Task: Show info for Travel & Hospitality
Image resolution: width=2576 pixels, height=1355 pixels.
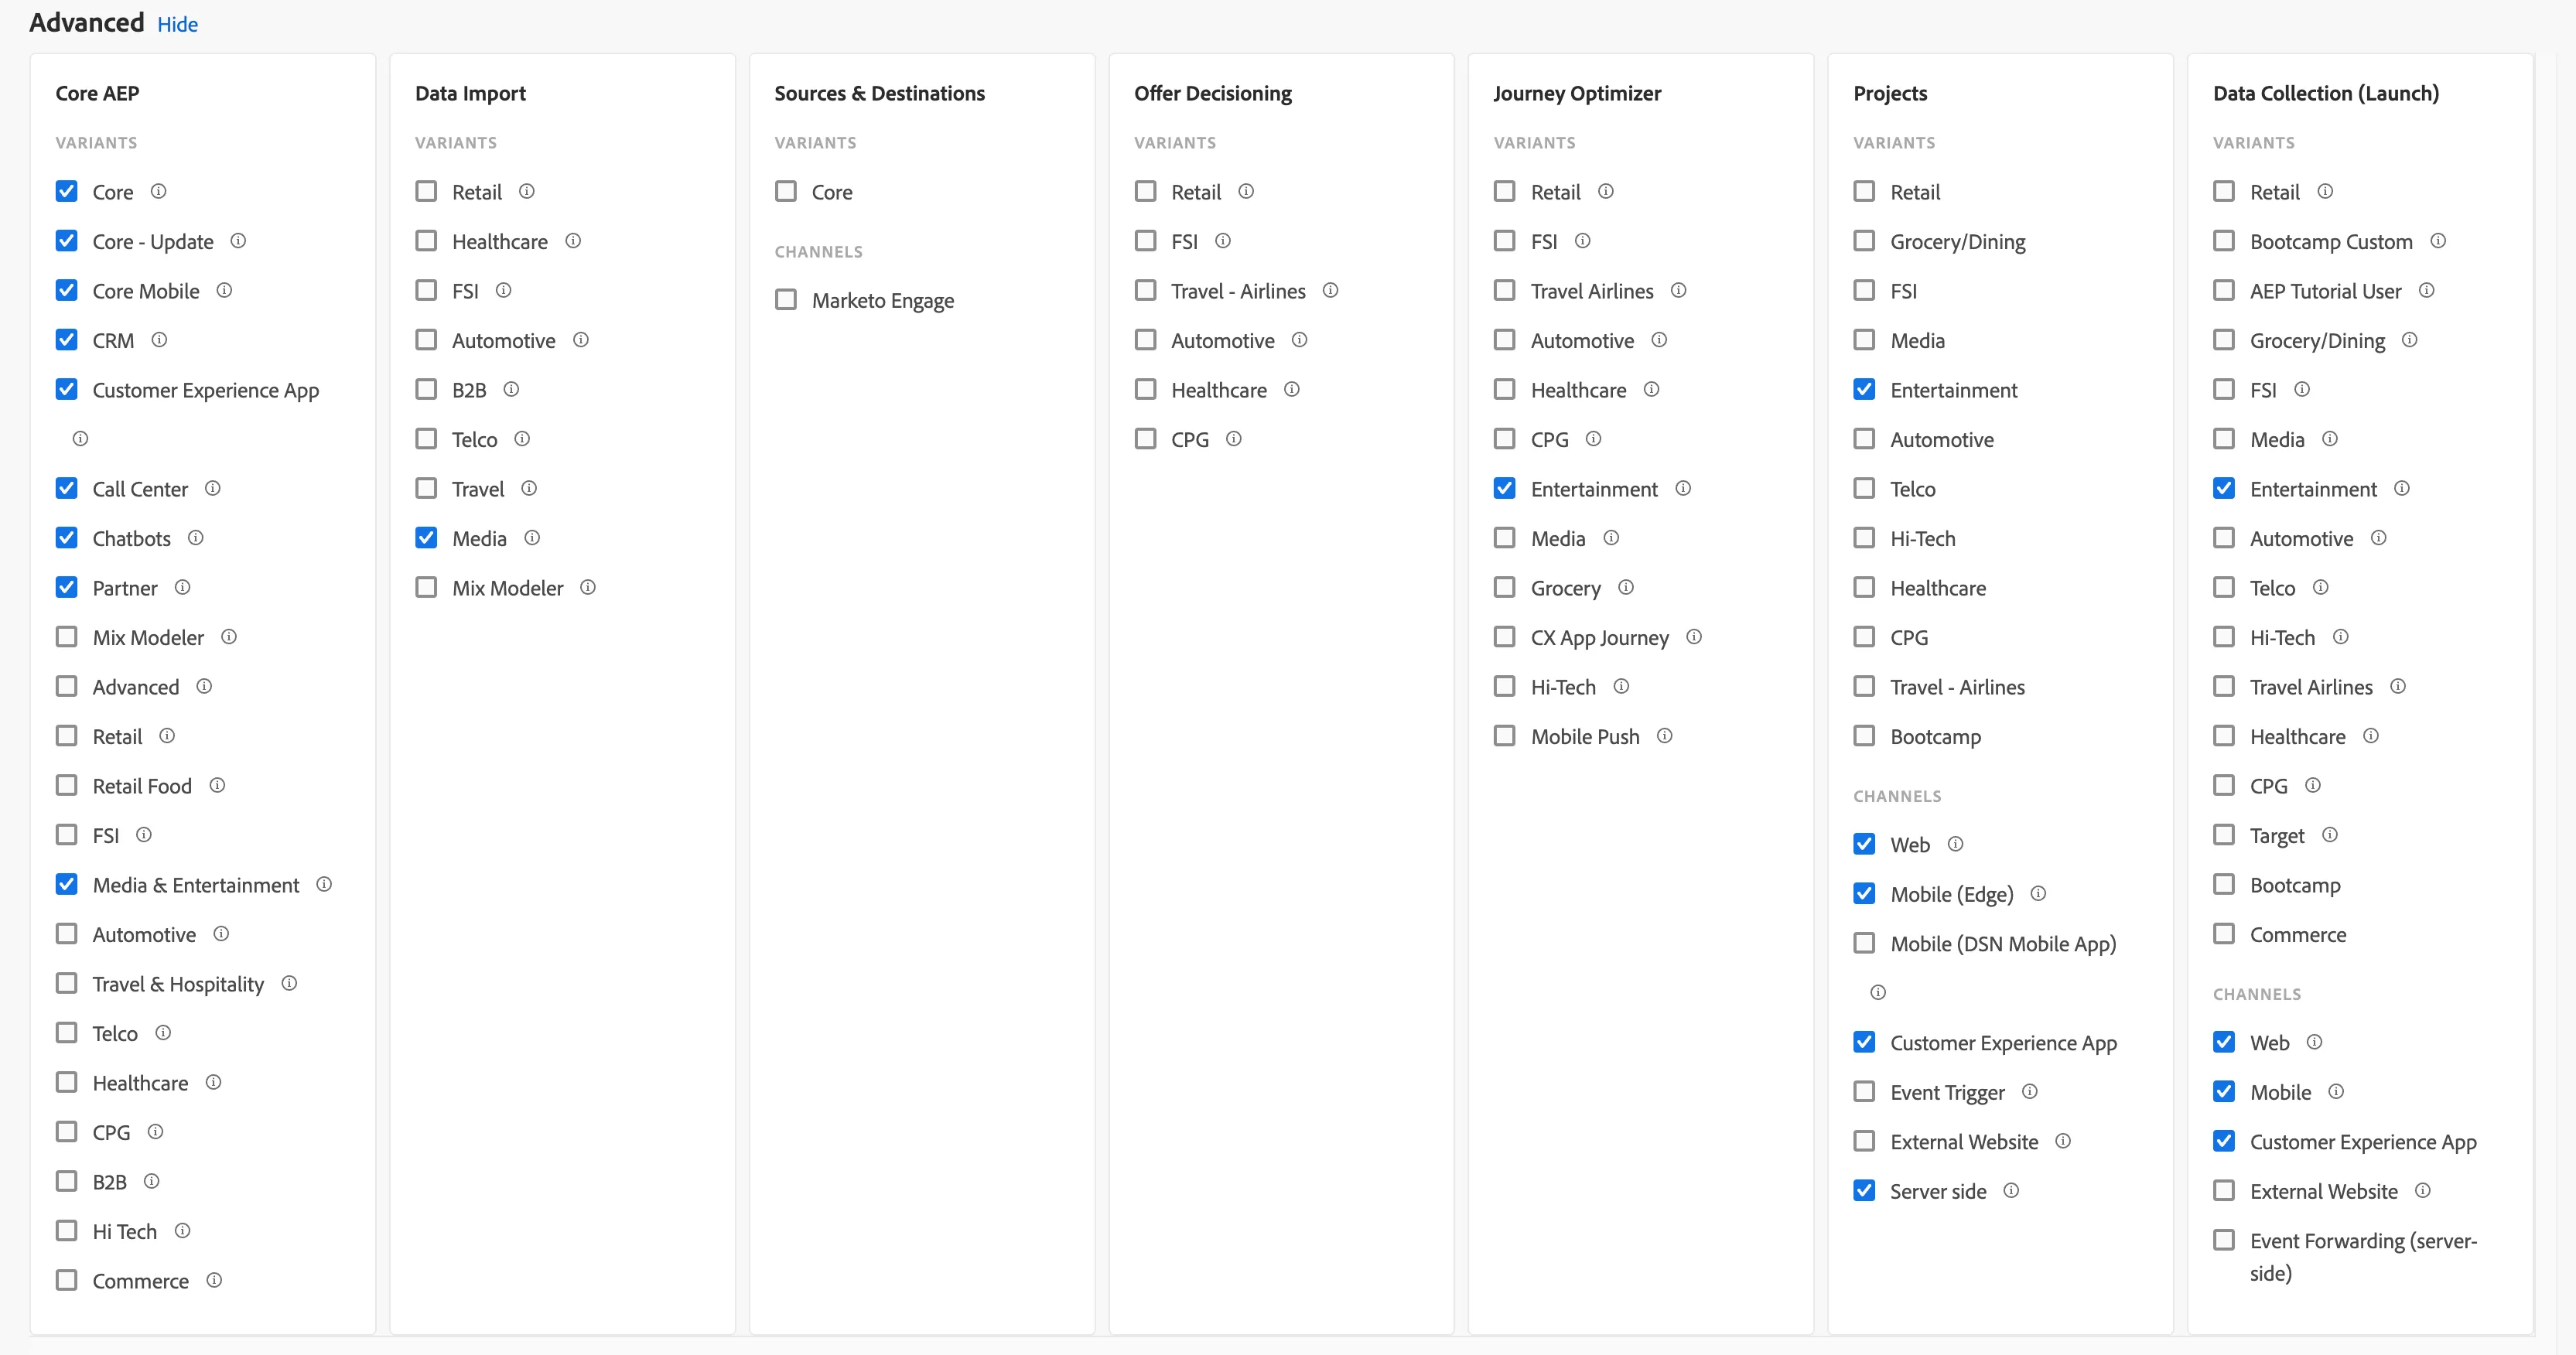Action: (x=289, y=983)
